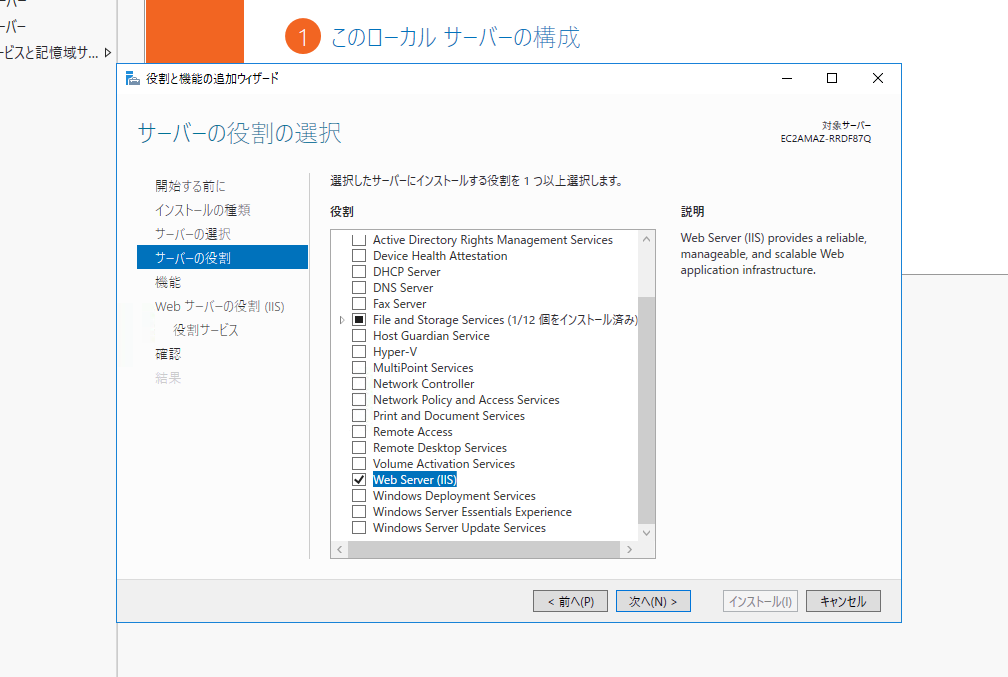Click the roles list scroll down arrow

[647, 533]
